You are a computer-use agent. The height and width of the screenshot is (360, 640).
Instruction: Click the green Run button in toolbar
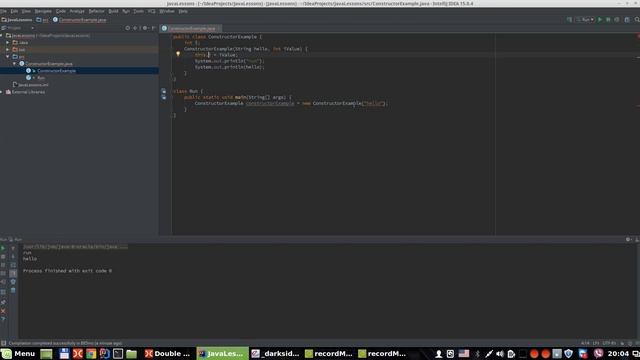[x=600, y=20]
